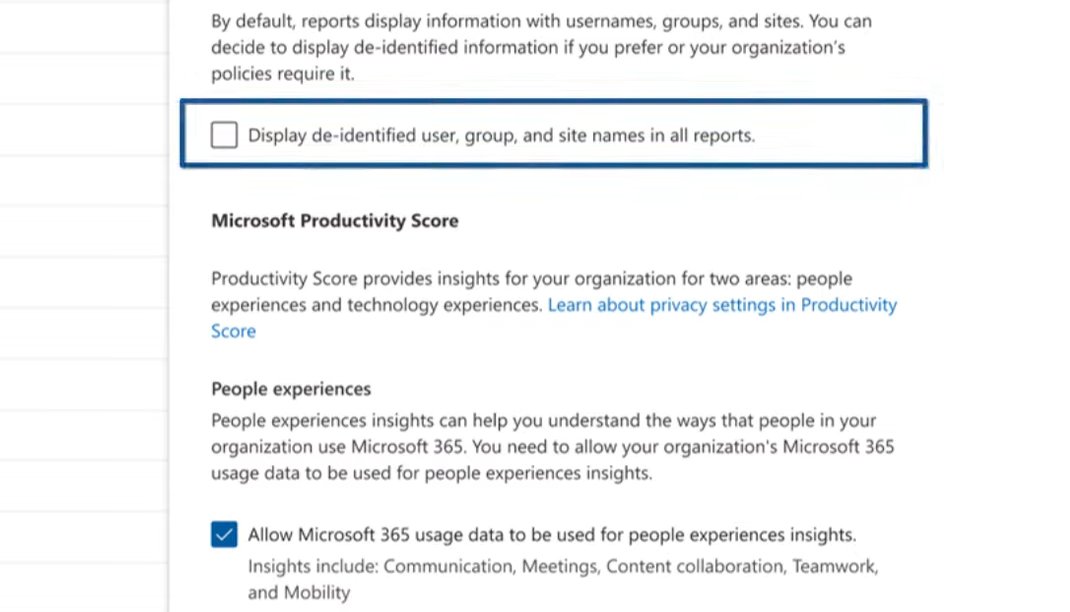Uncheck Allow Microsoft 365 usage data checkbox
The height and width of the screenshot is (612, 1070).
(224, 534)
